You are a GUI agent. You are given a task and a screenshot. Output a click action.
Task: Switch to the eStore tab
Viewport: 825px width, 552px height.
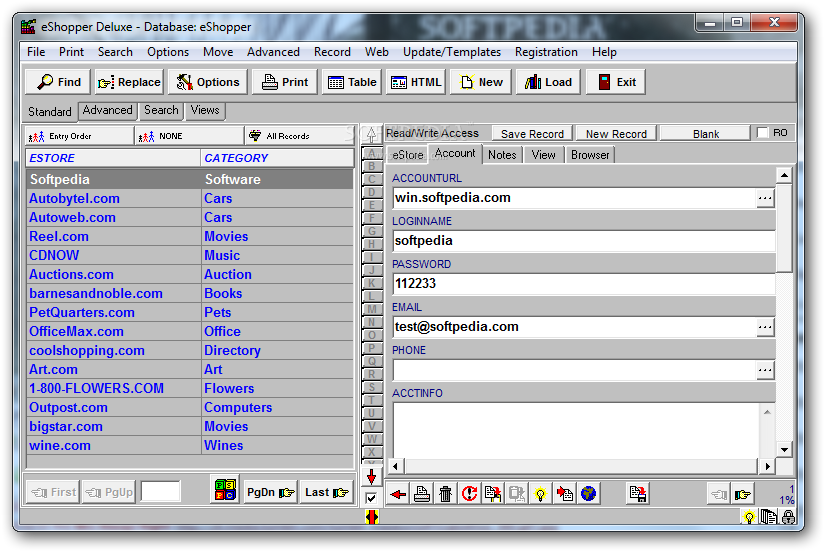pyautogui.click(x=408, y=155)
